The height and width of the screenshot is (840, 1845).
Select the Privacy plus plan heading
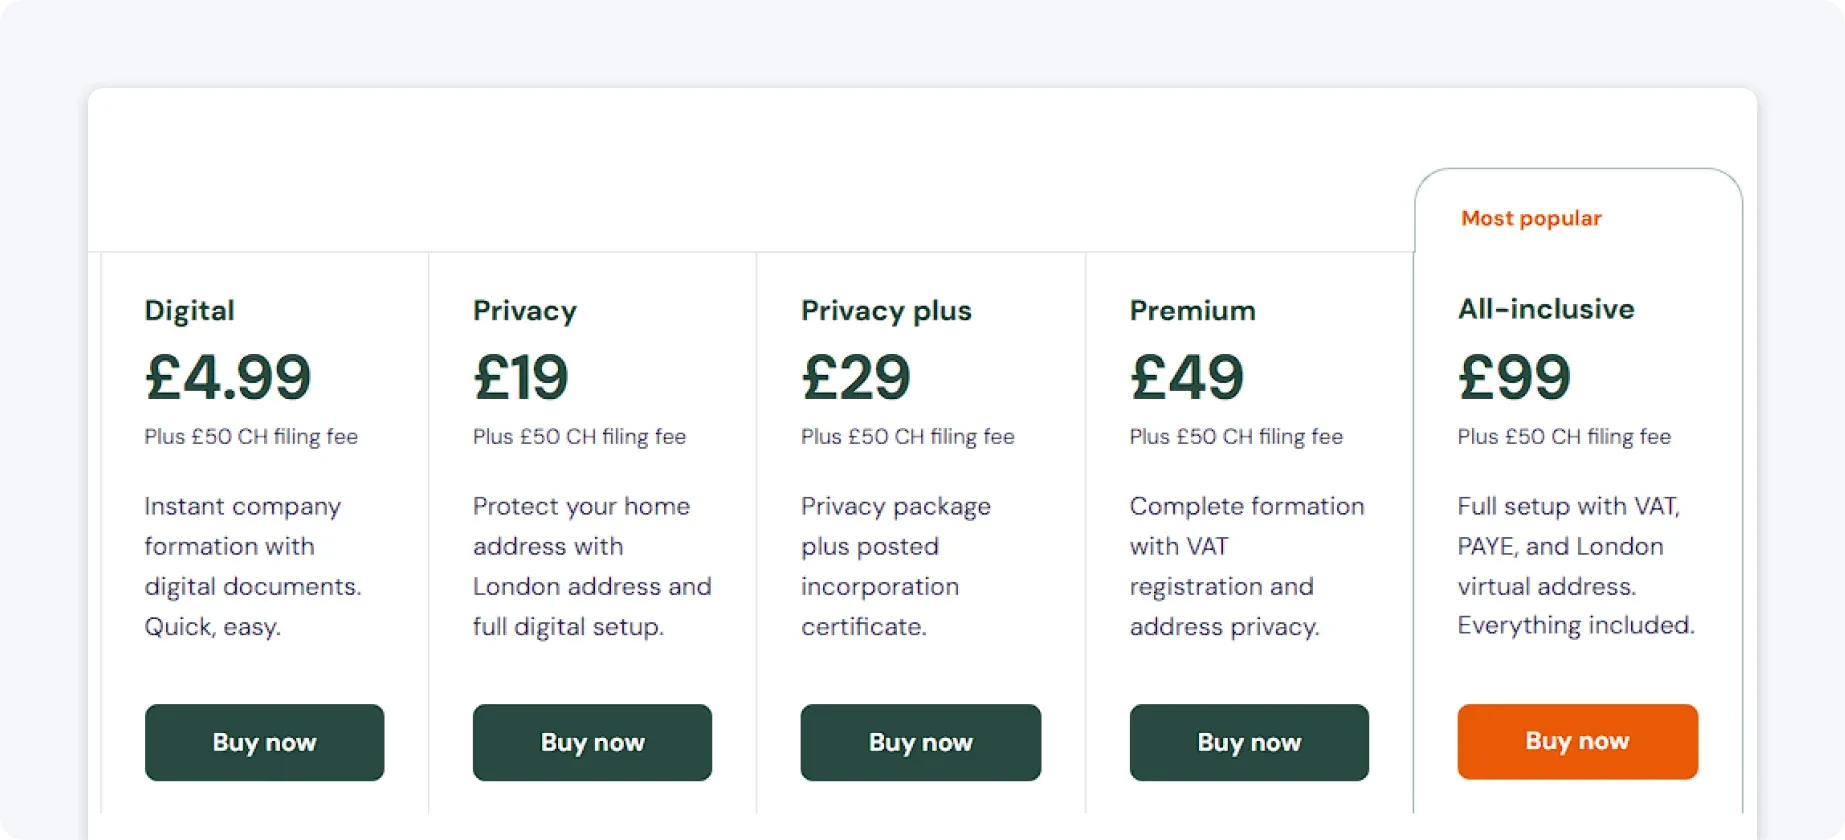click(885, 310)
